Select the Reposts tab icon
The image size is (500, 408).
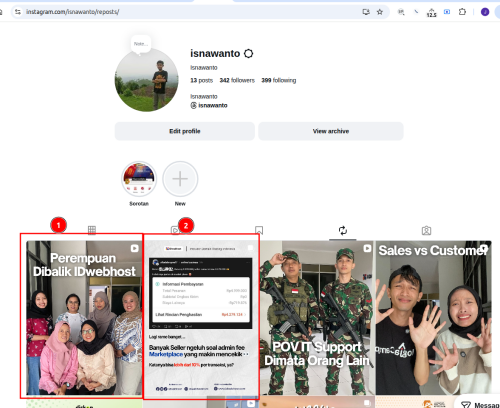tap(343, 230)
